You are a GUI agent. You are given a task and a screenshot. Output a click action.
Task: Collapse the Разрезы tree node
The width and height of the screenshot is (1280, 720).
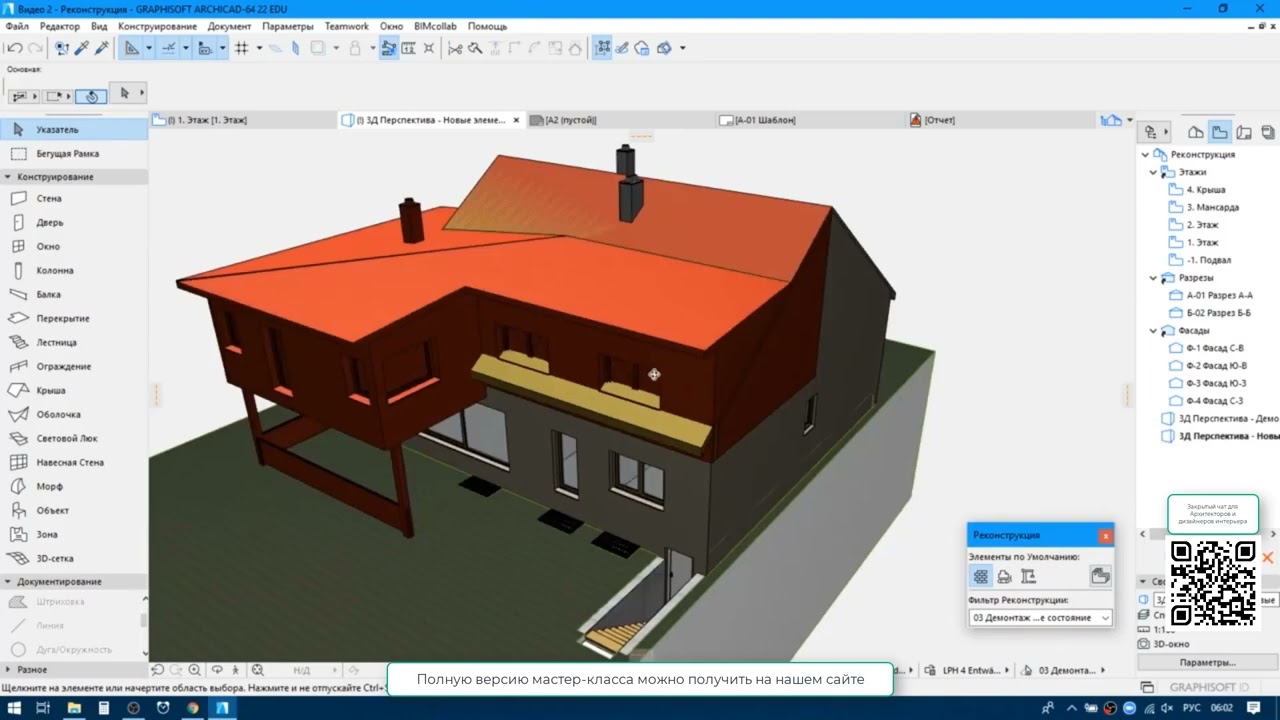[x=1153, y=278]
